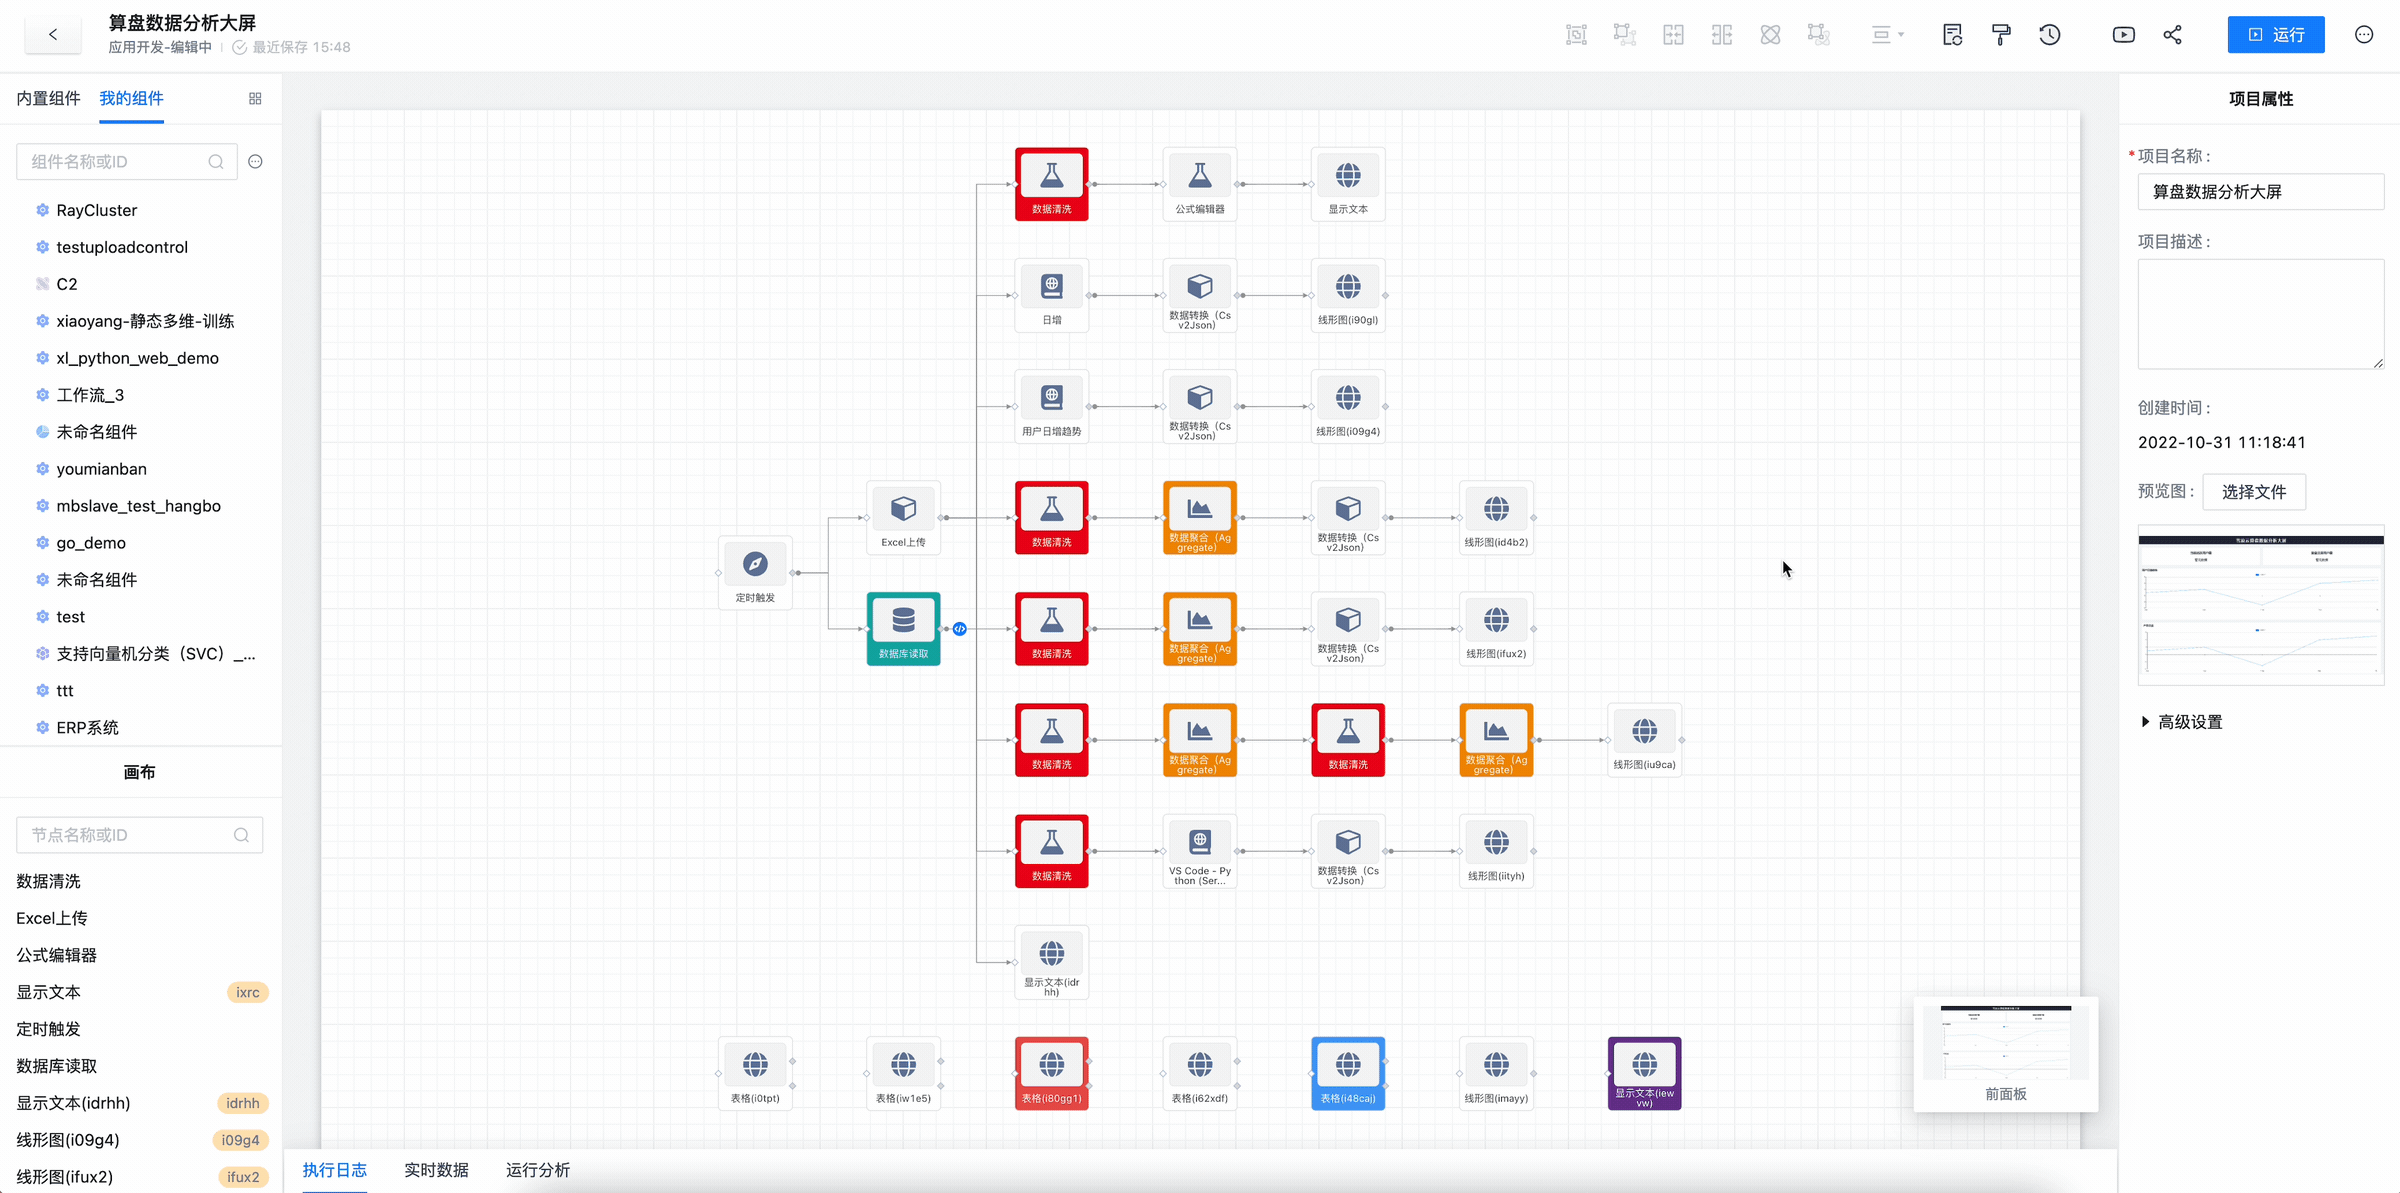Select the purple 显示文本(iewvw) node
Image resolution: width=2400 pixels, height=1193 pixels.
[x=1644, y=1073]
